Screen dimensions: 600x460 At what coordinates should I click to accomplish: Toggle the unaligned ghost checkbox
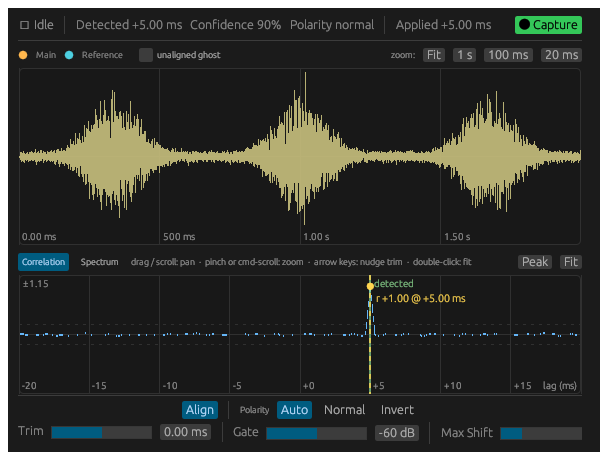pyautogui.click(x=146, y=55)
